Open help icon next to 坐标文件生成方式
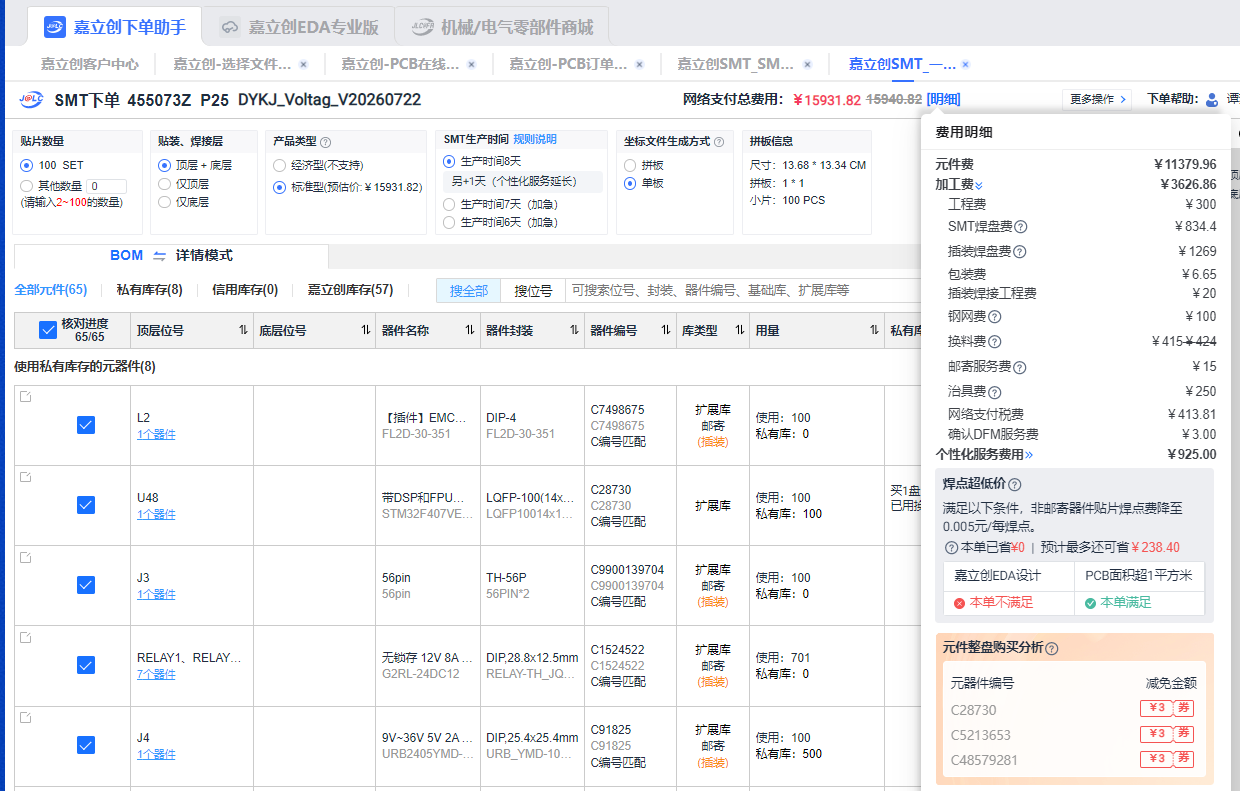 coord(719,142)
